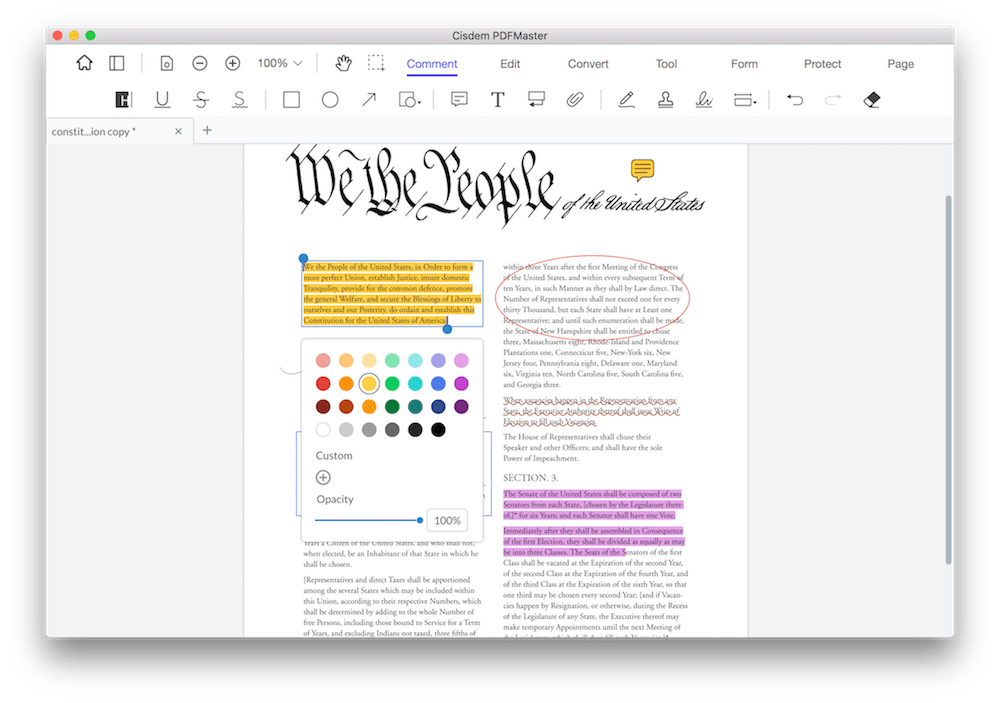The height and width of the screenshot is (703, 1000).
Task: Select the Arrow drawing tool
Action: tap(369, 100)
